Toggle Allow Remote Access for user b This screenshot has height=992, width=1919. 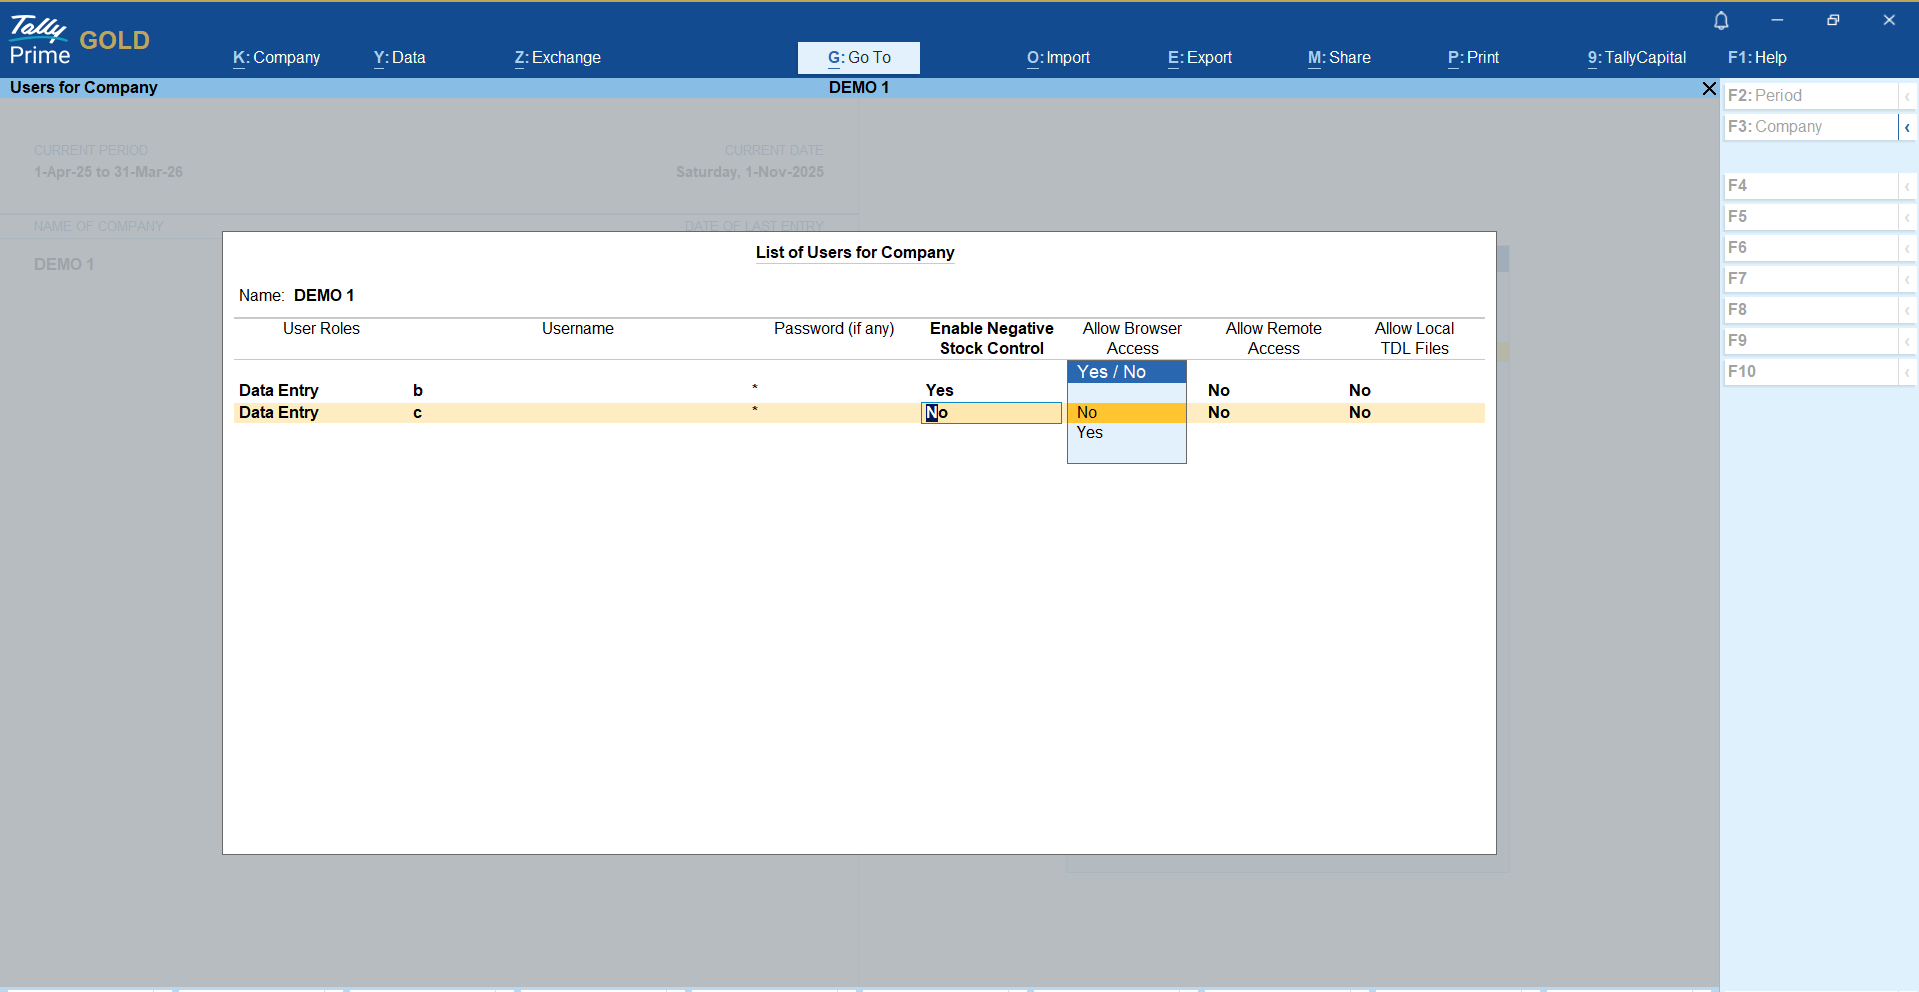tap(1219, 391)
